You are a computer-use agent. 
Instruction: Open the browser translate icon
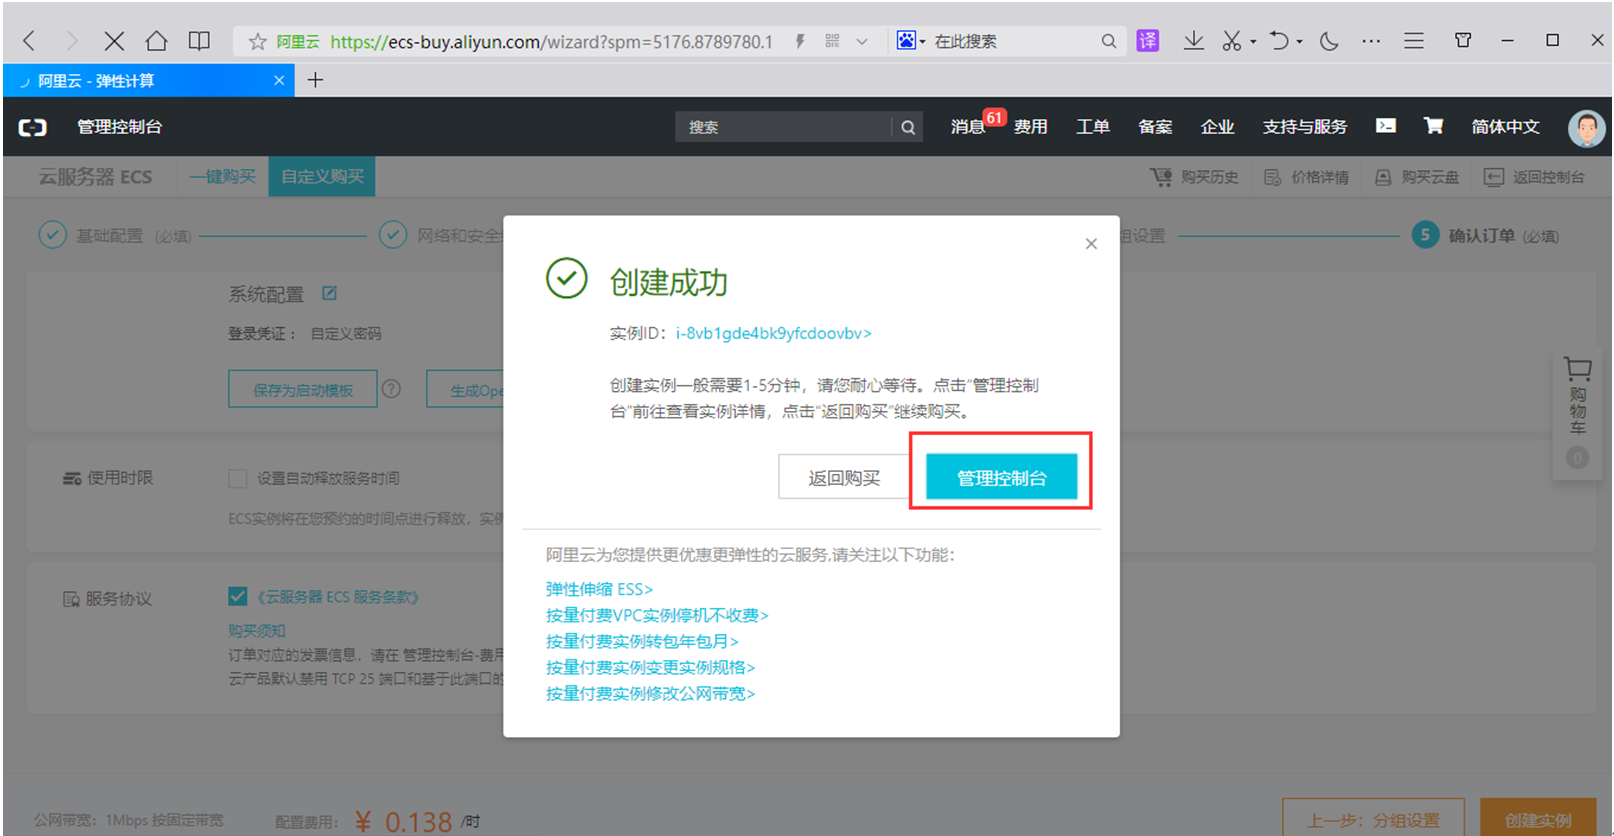pos(1148,41)
